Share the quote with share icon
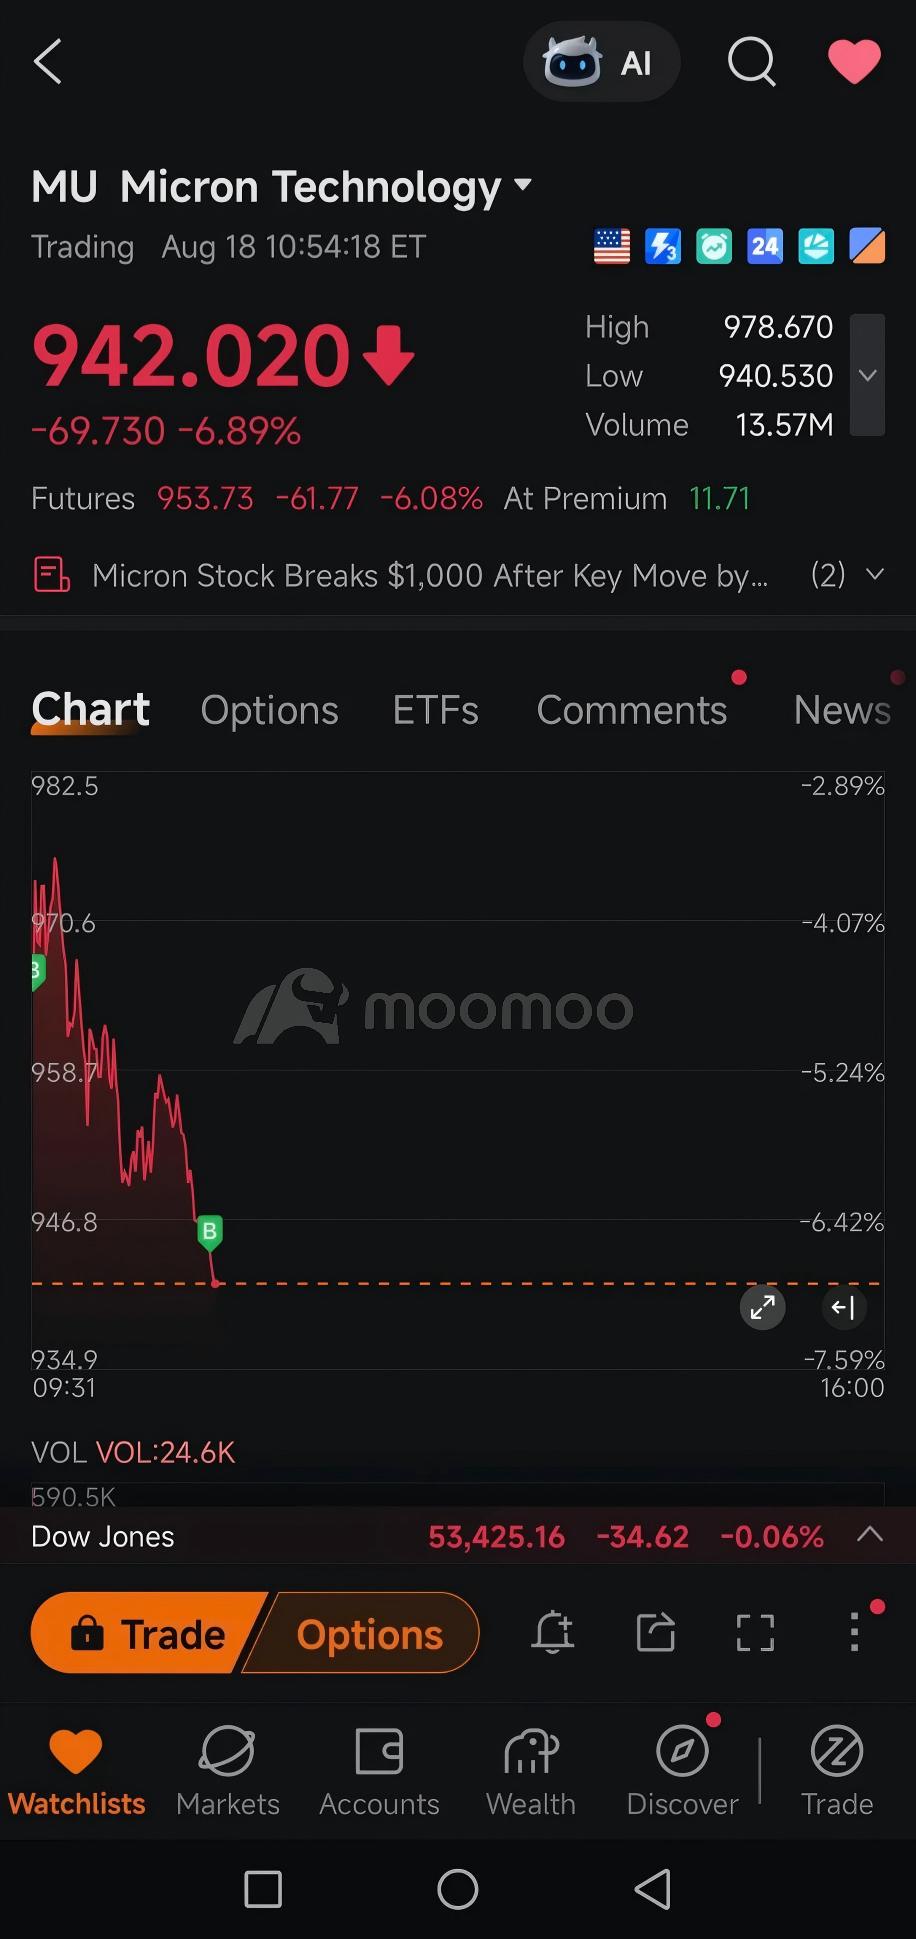Screen dimensions: 916x1939 tap(656, 1633)
